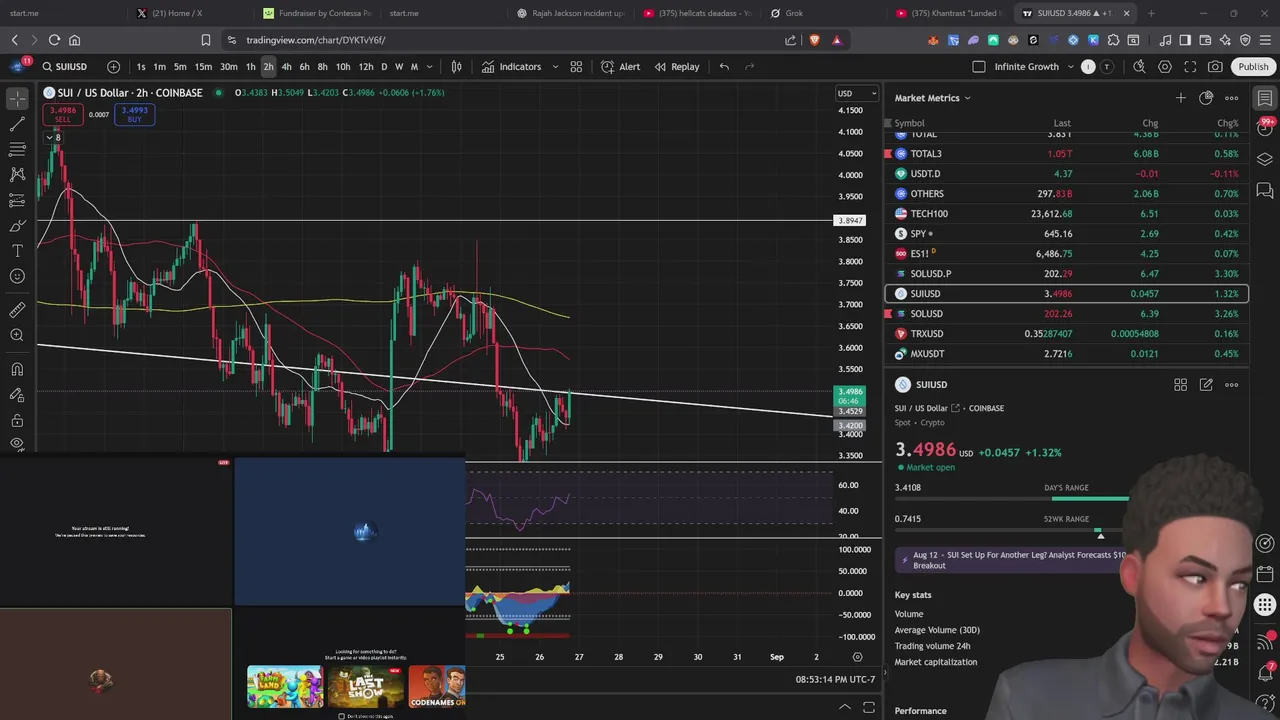The height and width of the screenshot is (720, 1280).
Task: Open watchlist more options menu
Action: 1232,98
